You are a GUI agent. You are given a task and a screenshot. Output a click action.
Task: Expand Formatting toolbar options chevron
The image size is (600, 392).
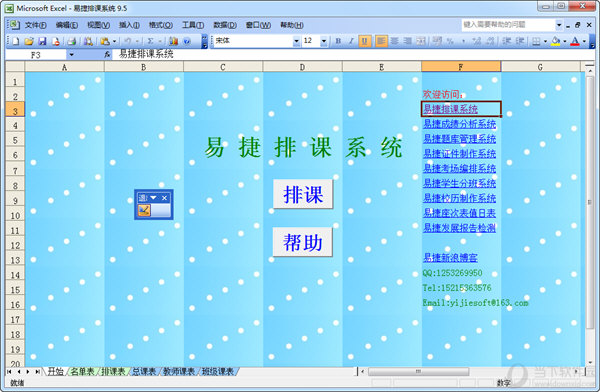point(592,41)
